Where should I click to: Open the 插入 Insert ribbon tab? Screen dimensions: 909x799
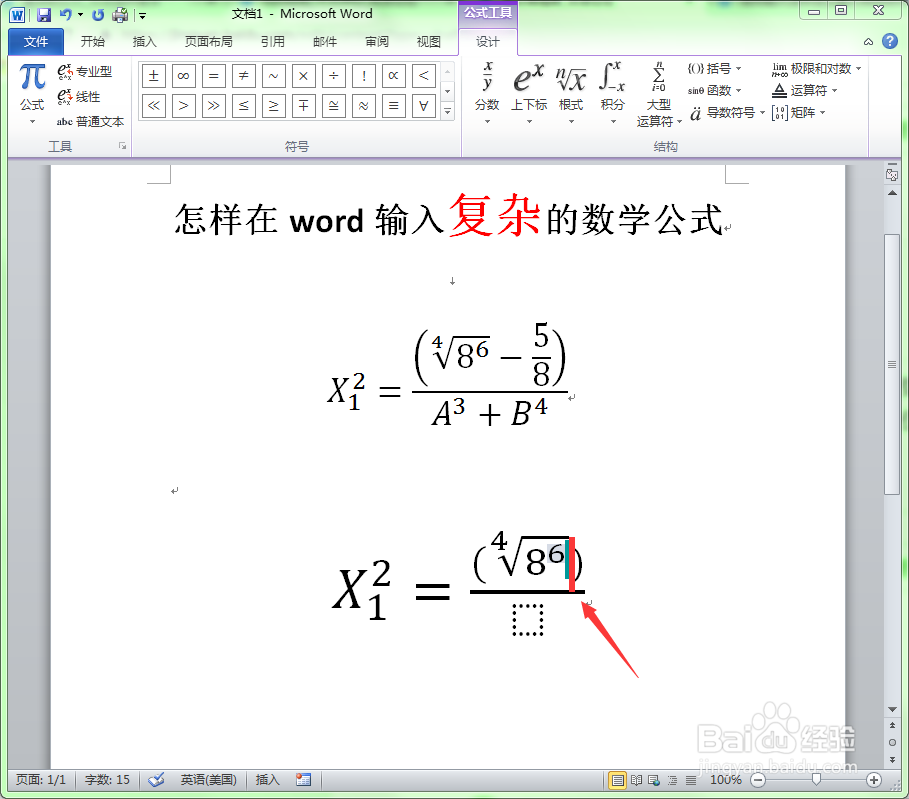coord(144,41)
